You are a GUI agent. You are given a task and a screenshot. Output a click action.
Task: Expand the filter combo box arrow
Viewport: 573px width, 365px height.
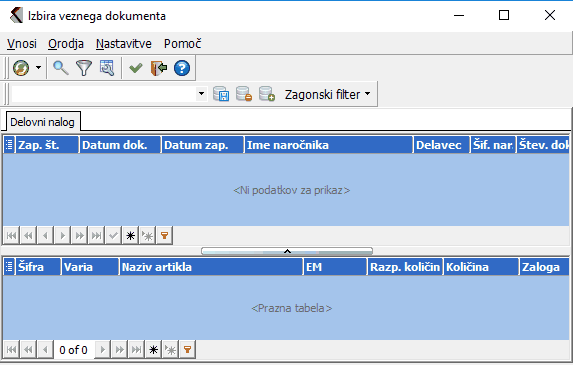click(x=201, y=94)
